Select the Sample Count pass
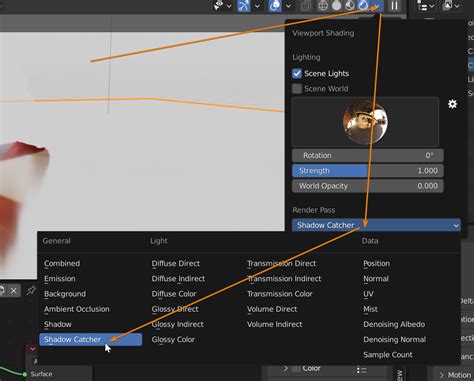The image size is (474, 381). click(x=388, y=355)
